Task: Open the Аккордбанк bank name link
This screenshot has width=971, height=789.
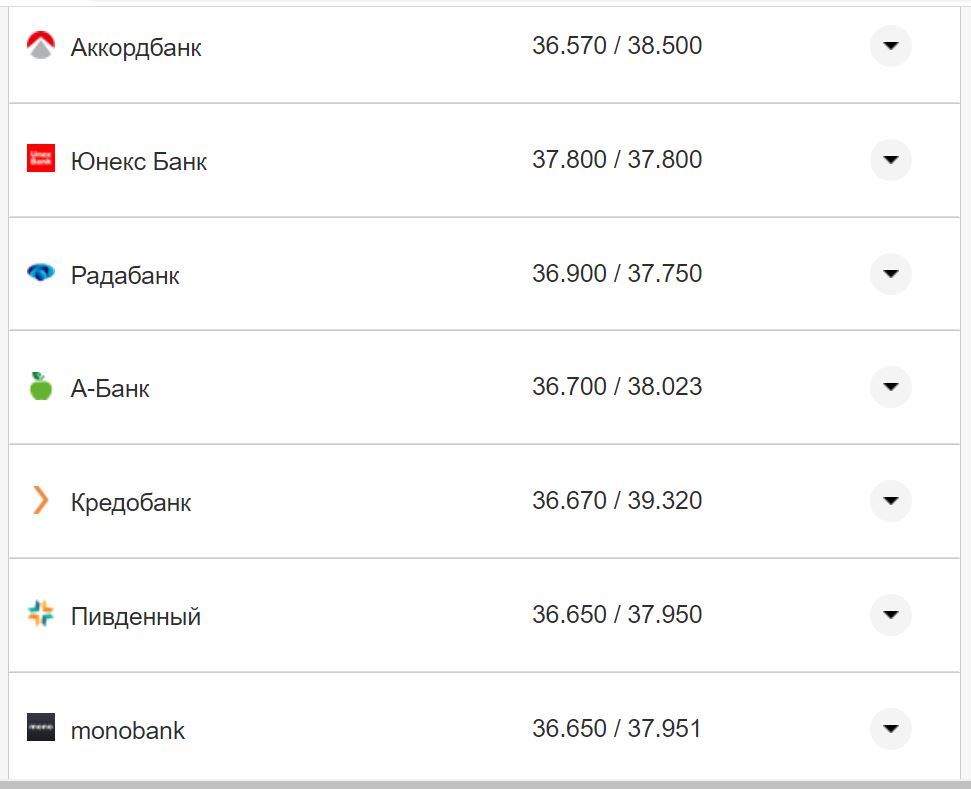Action: pyautogui.click(x=135, y=46)
